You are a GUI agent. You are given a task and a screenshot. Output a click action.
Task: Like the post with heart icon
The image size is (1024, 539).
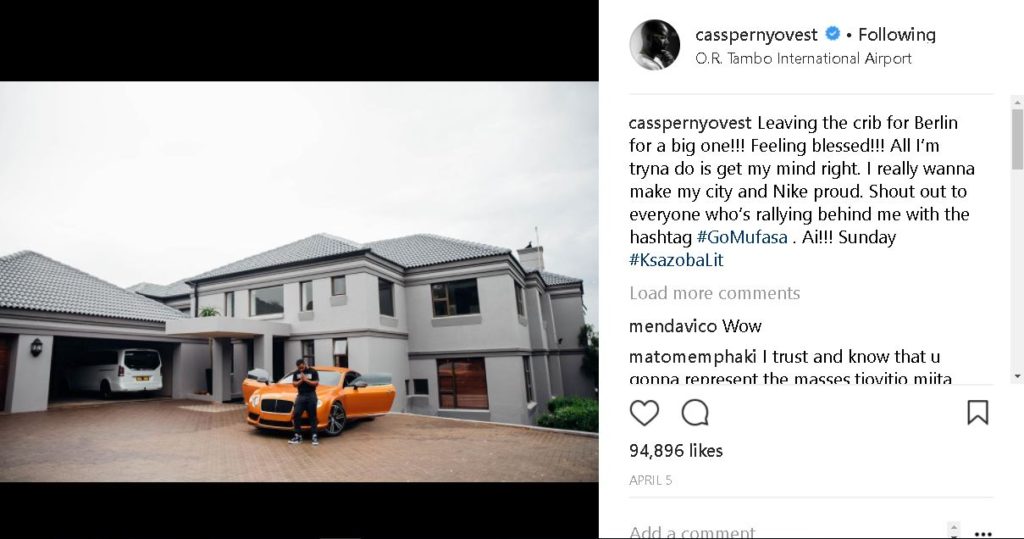click(x=644, y=413)
